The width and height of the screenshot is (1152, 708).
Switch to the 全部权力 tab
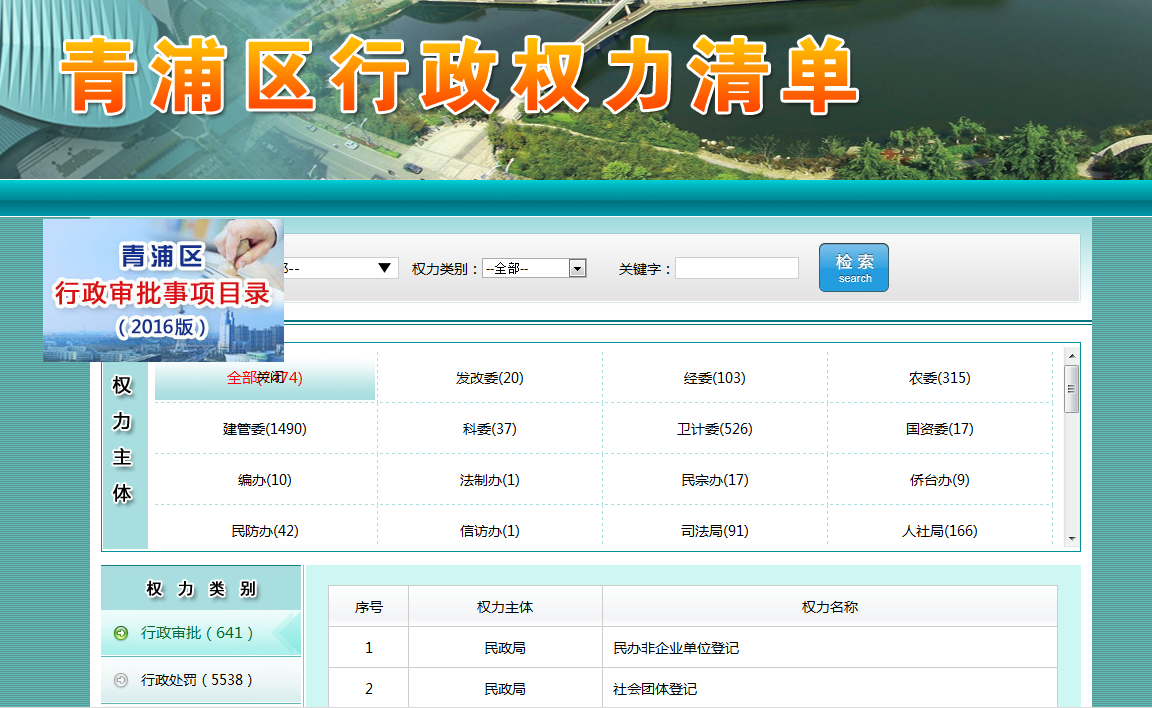[x=262, y=377]
